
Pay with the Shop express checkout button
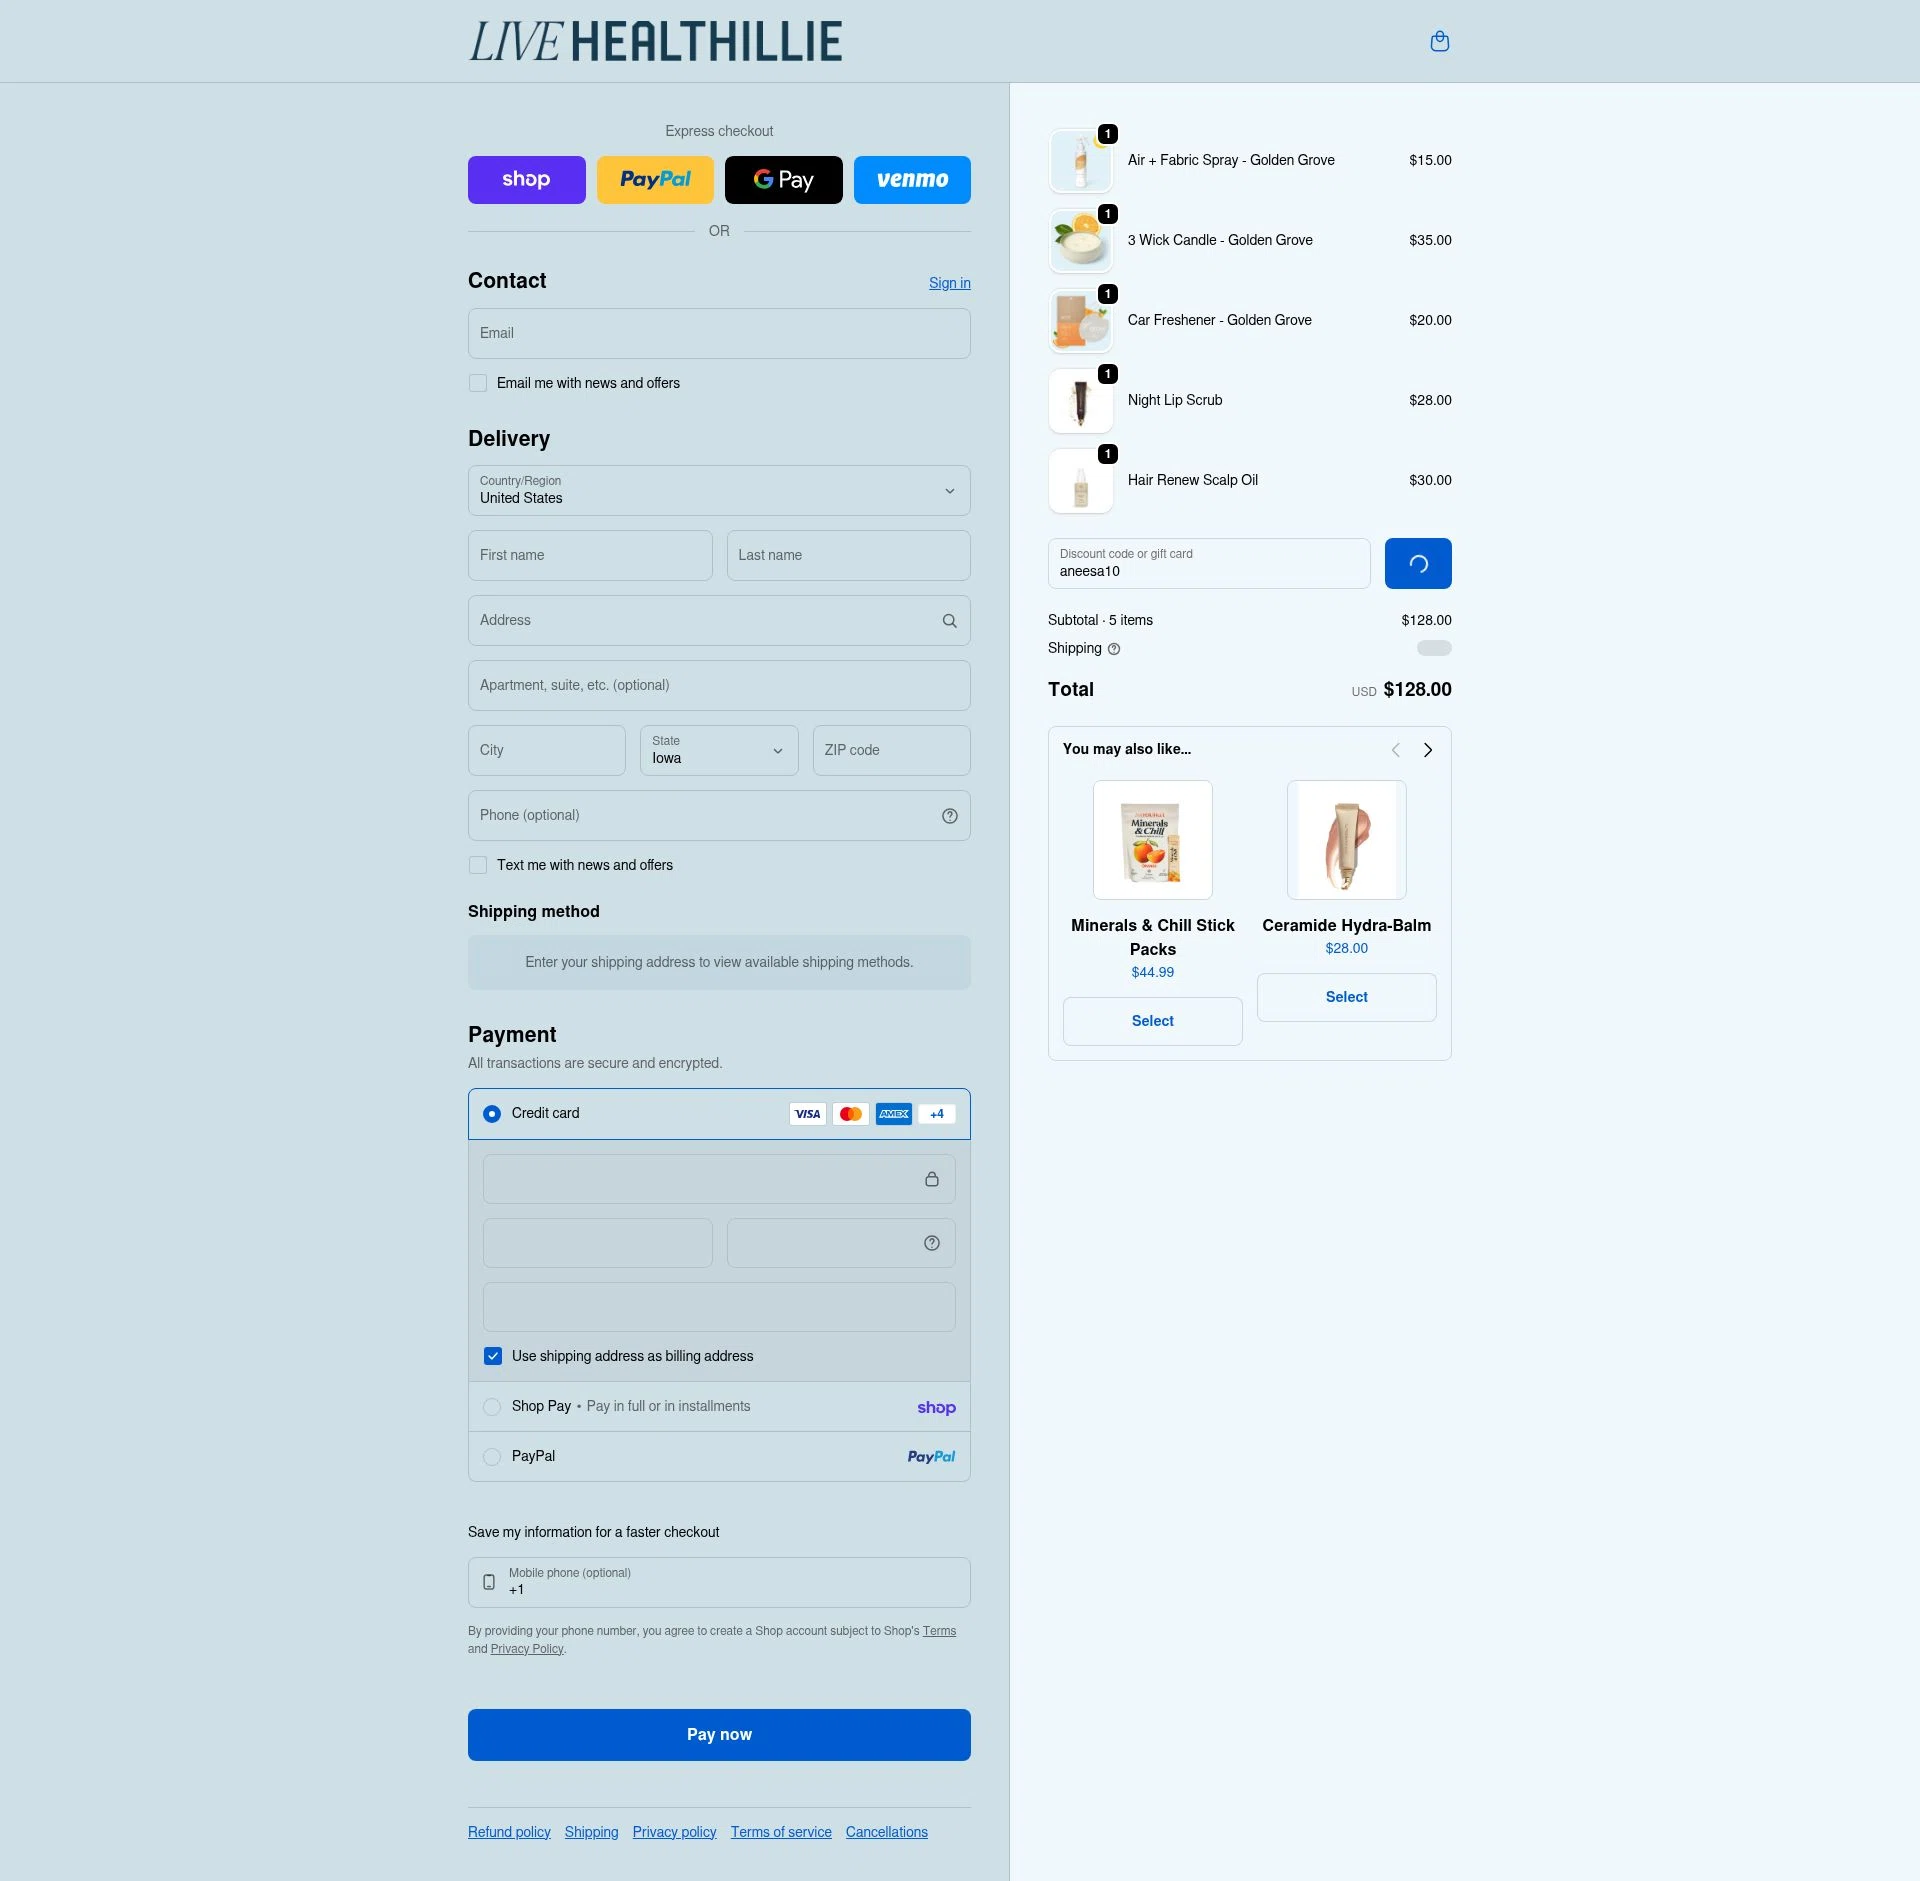click(526, 180)
